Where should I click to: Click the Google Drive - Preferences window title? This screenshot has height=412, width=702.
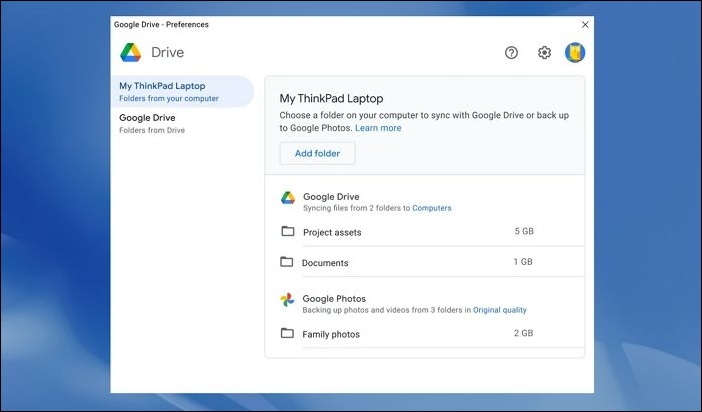(x=161, y=25)
